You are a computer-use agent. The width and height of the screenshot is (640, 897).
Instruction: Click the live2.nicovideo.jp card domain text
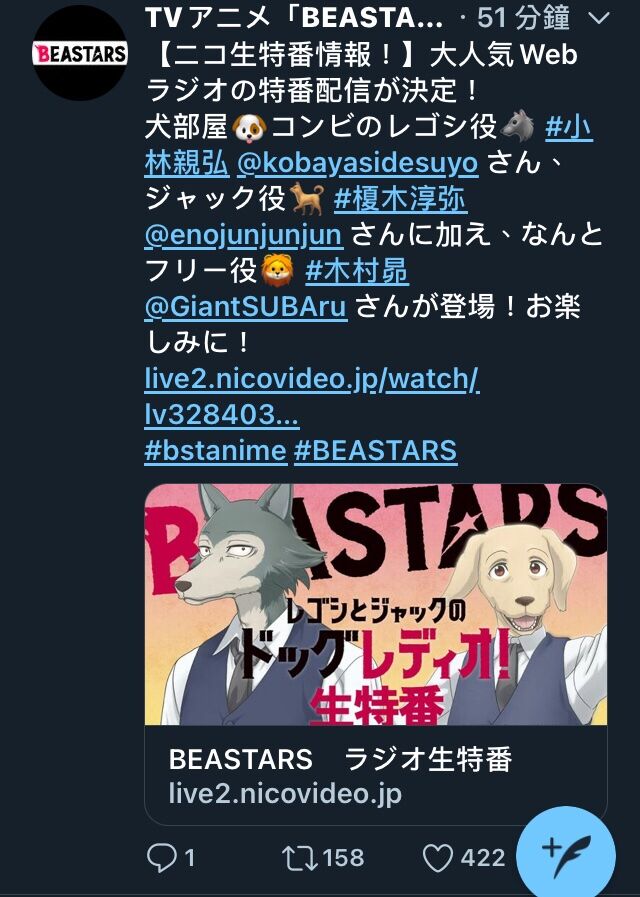point(285,794)
